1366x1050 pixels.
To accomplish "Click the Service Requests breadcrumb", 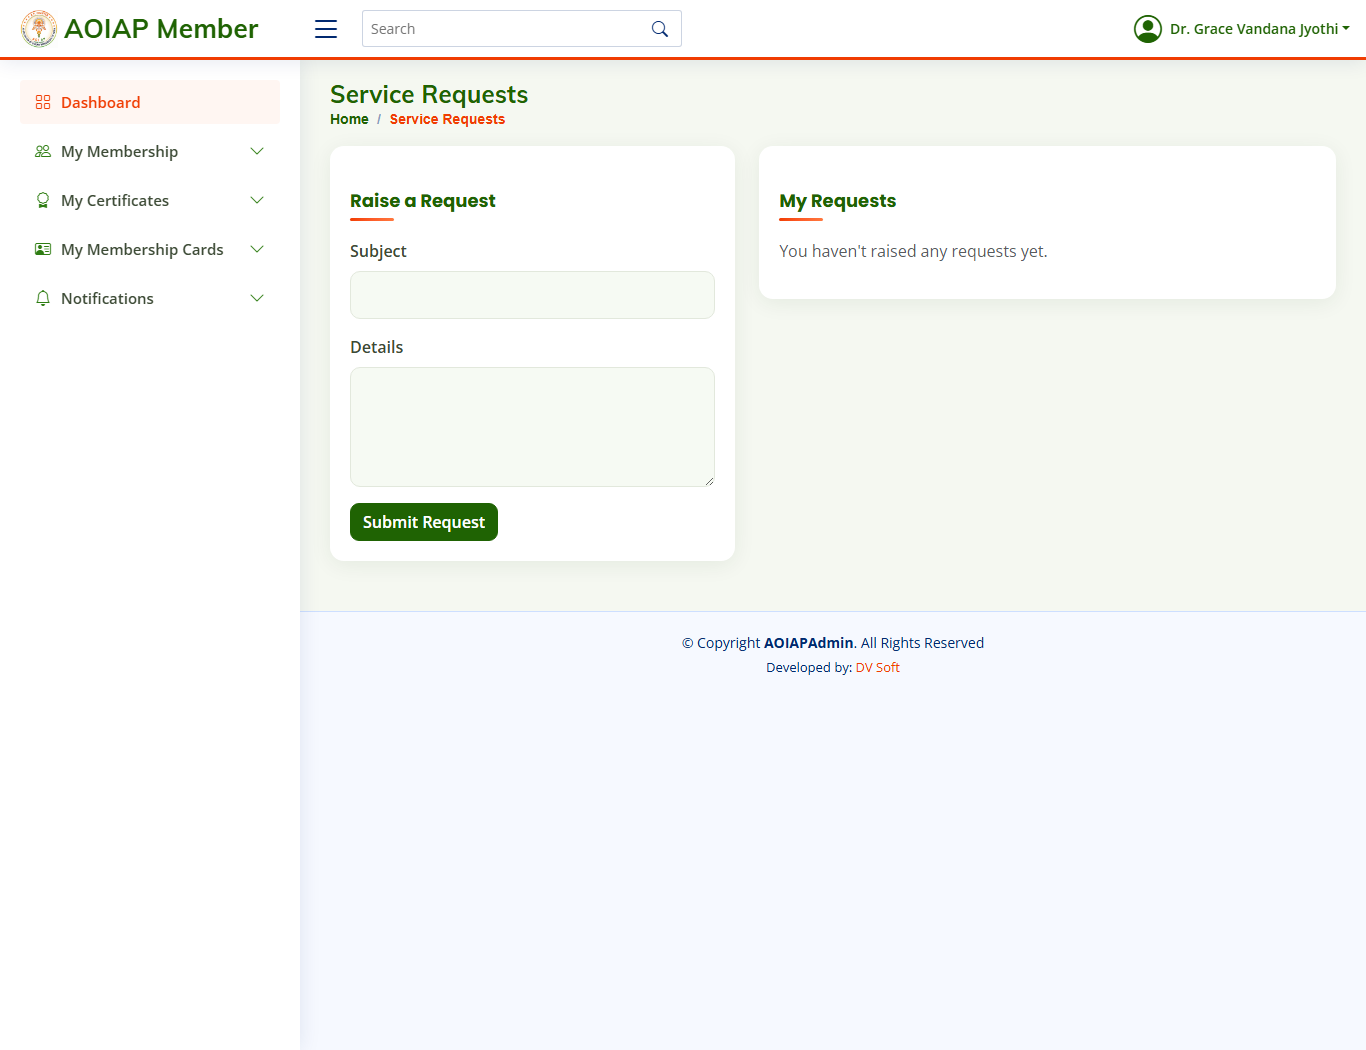I will [x=447, y=119].
